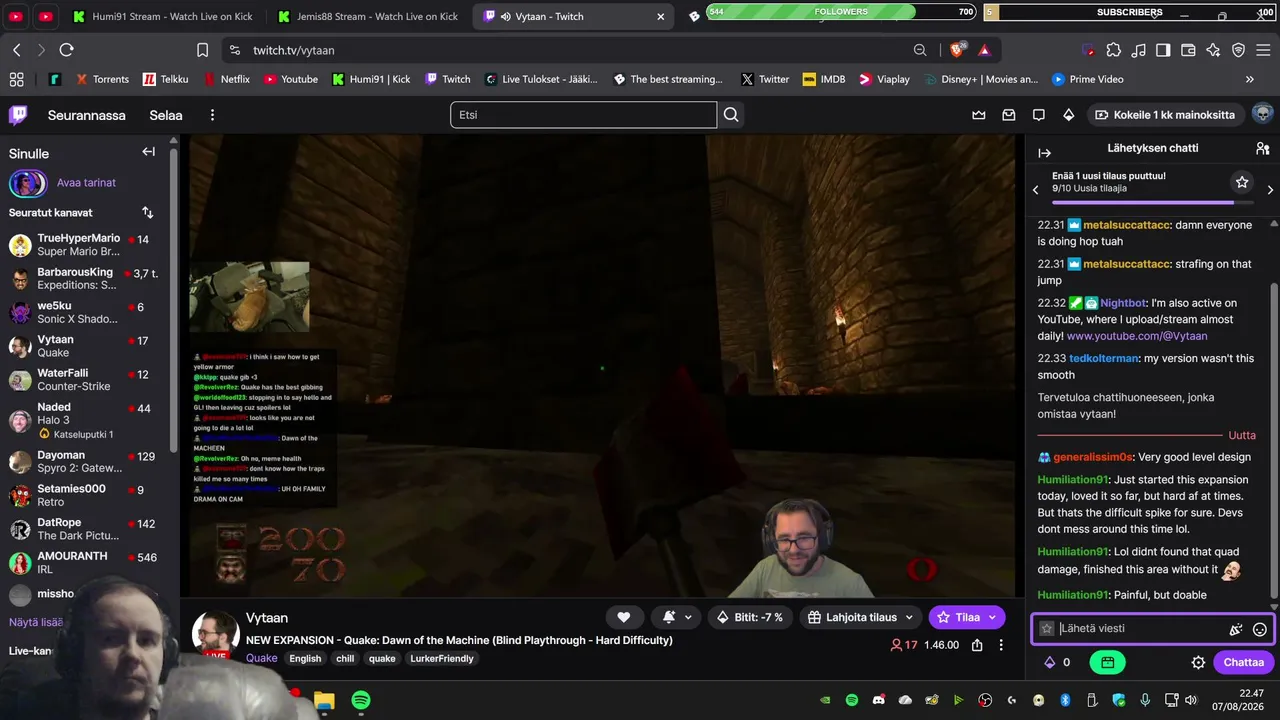Viewport: 1280px width, 720px height.
Task: Click the Avaa tarinat link
Action: (86, 183)
